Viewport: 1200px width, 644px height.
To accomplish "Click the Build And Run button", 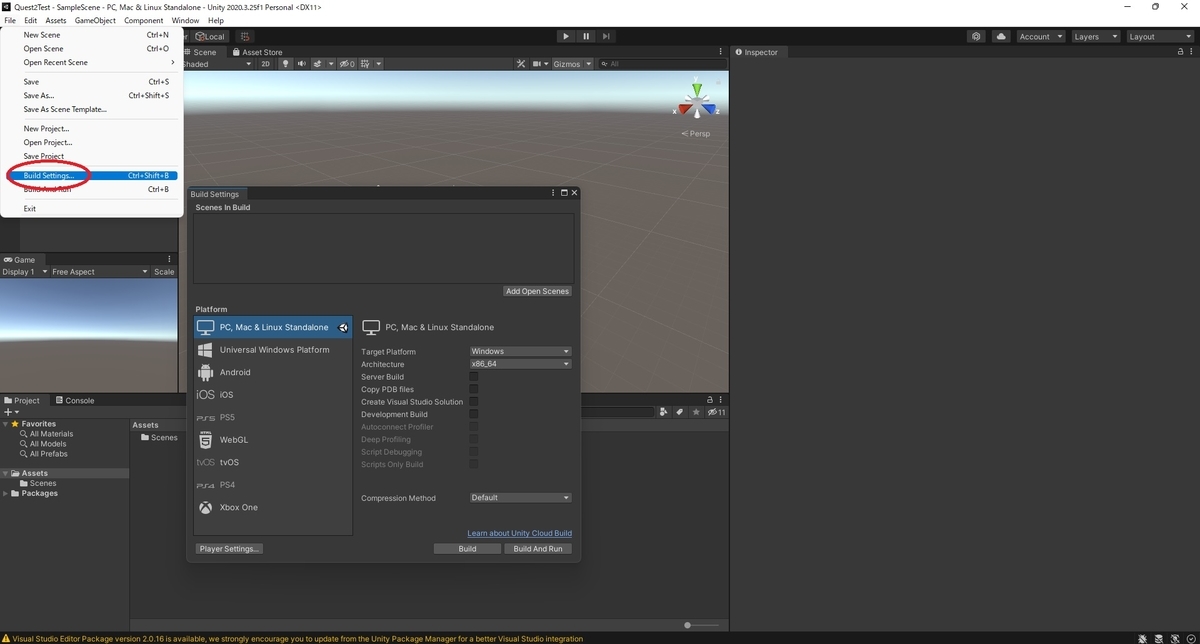I will tap(538, 549).
